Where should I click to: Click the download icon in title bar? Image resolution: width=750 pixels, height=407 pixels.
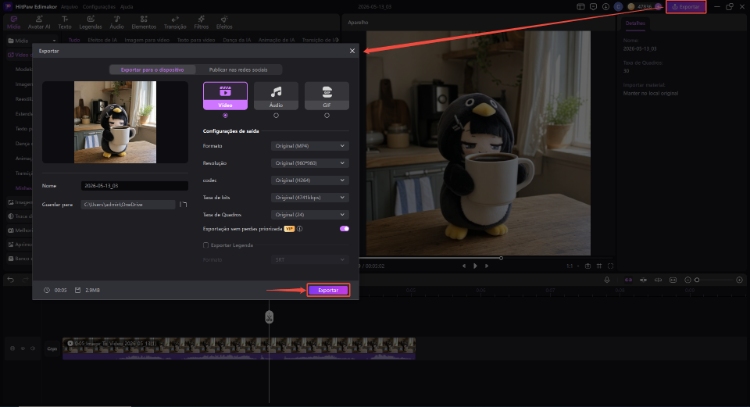tap(606, 7)
